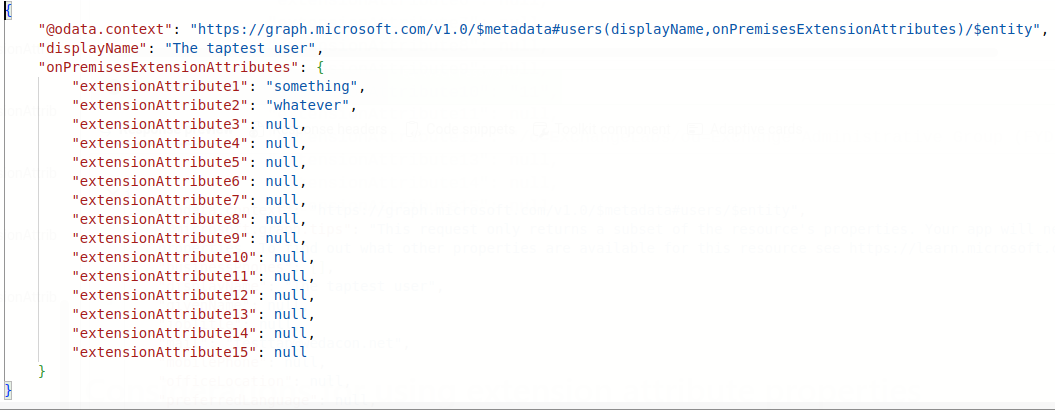Select the extensionAttribute15 key
Image resolution: width=1055 pixels, height=410 pixels.
coord(165,351)
